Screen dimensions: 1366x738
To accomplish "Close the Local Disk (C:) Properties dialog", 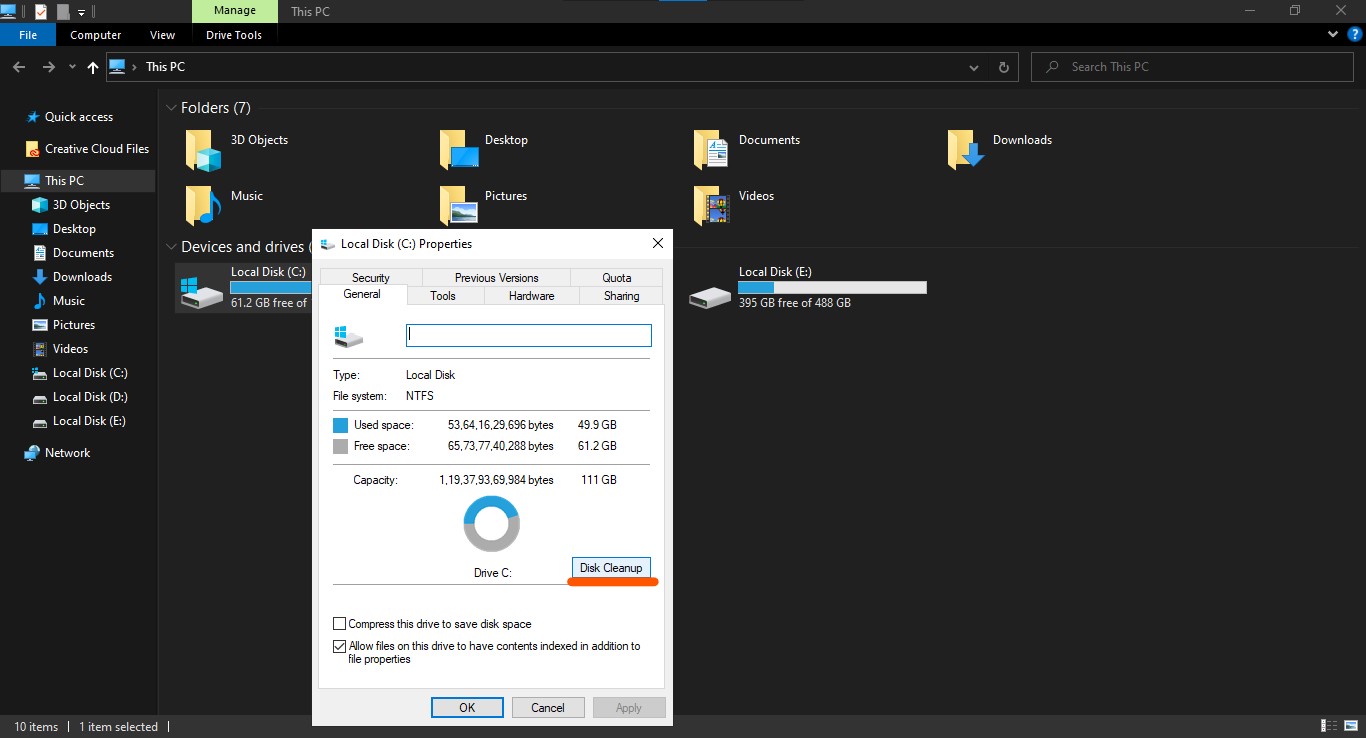I will pyautogui.click(x=657, y=243).
